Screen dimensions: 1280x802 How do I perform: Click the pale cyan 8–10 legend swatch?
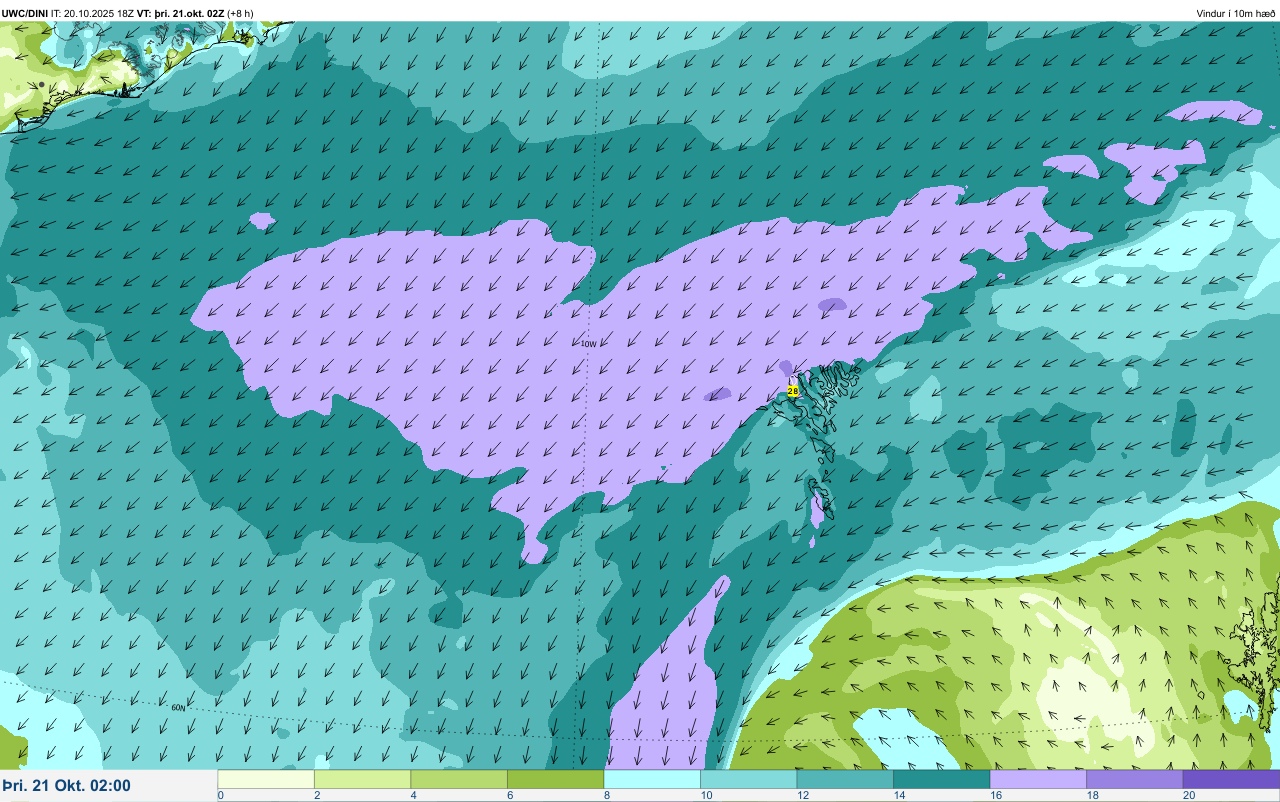(652, 779)
